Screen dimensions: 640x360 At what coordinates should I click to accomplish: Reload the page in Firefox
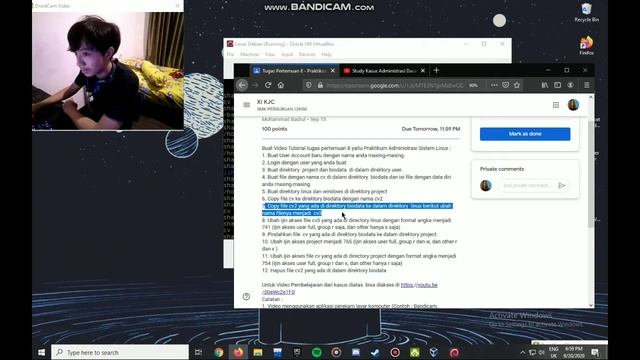[x=268, y=85]
